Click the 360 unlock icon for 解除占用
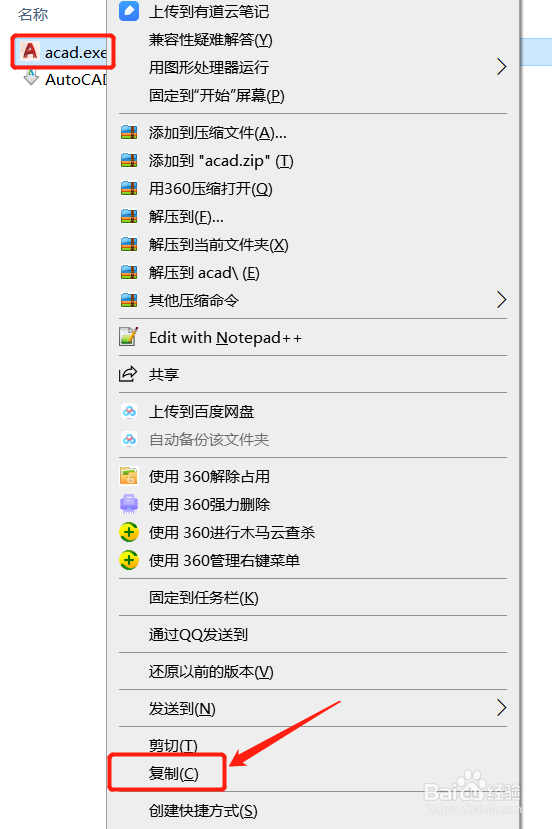Screen dimensions: 552x829 click(x=129, y=476)
